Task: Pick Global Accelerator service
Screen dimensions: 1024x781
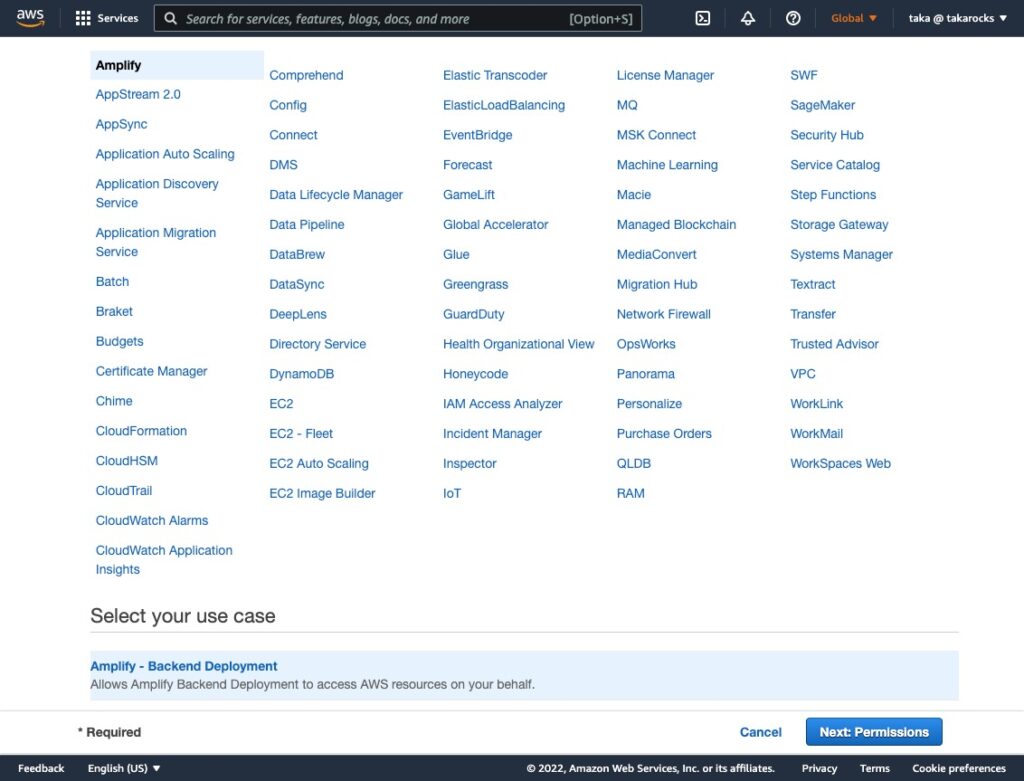Action: 496,225
